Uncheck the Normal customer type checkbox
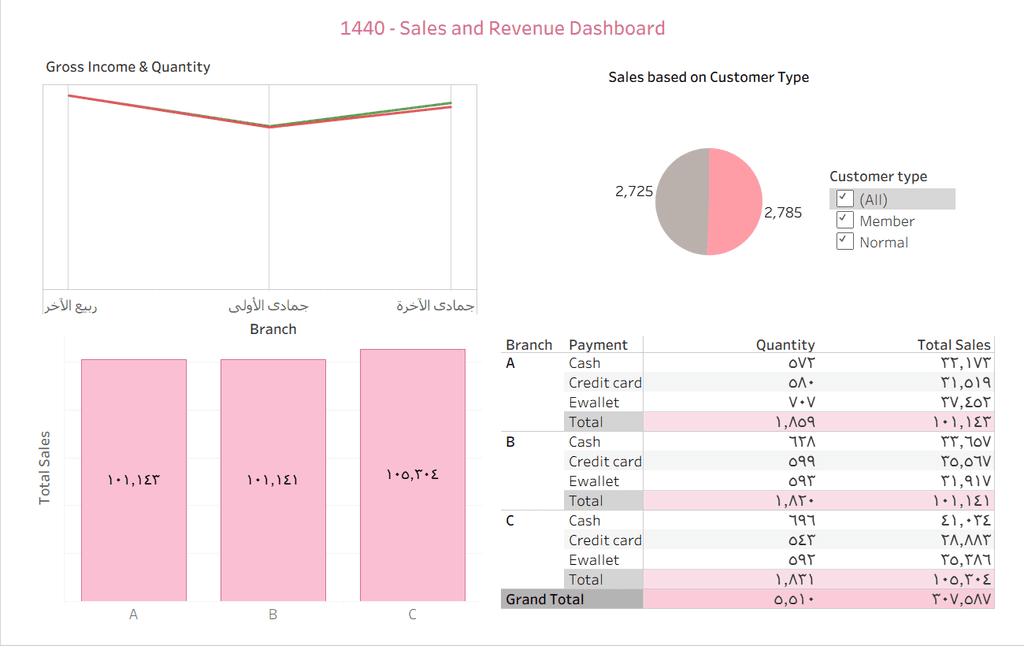The height and width of the screenshot is (646, 1024). tap(845, 242)
